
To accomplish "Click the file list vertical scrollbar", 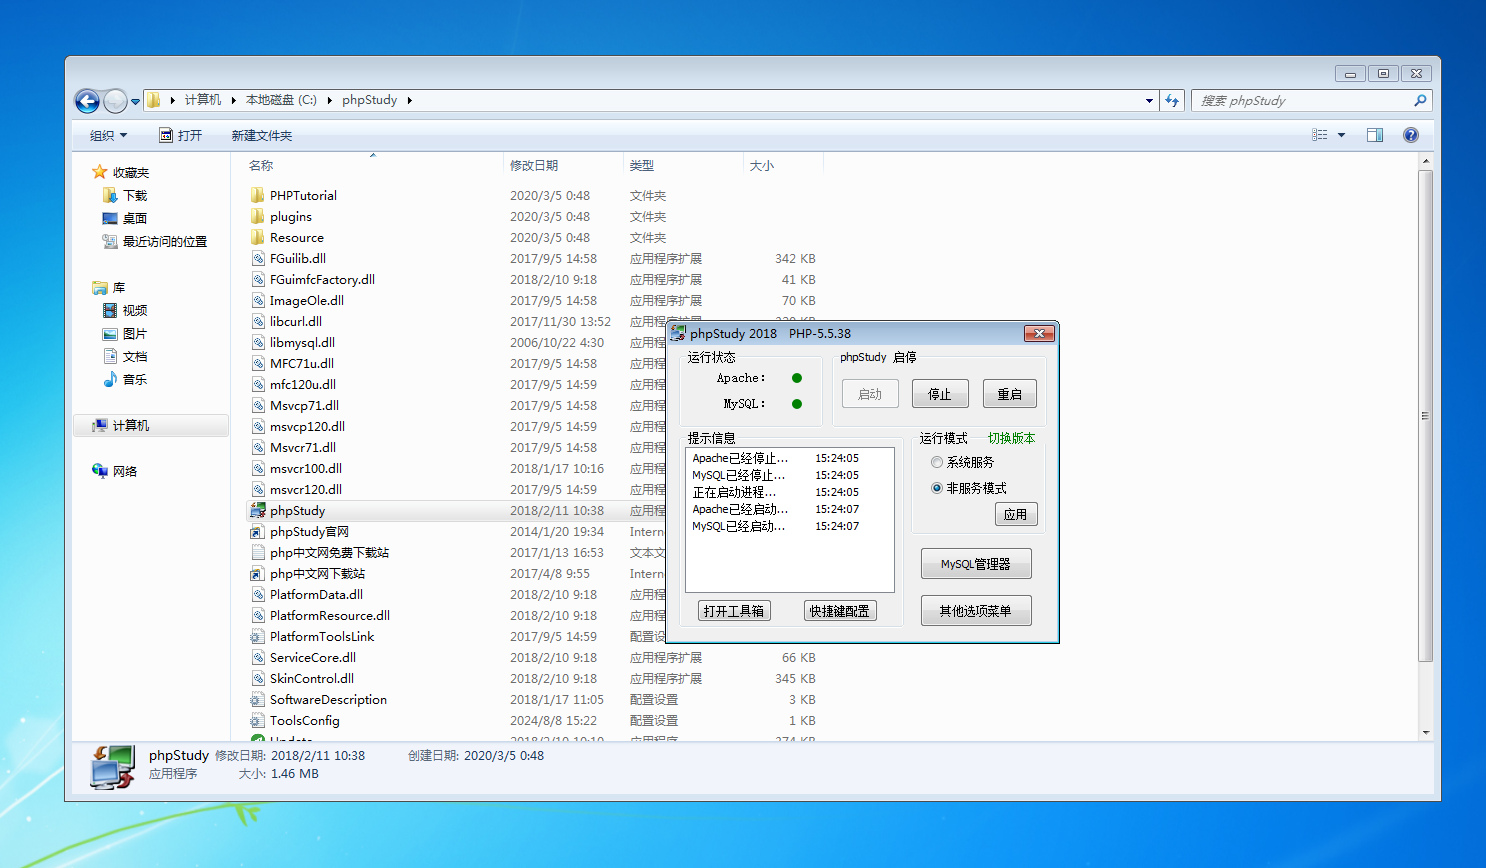I will [1426, 415].
